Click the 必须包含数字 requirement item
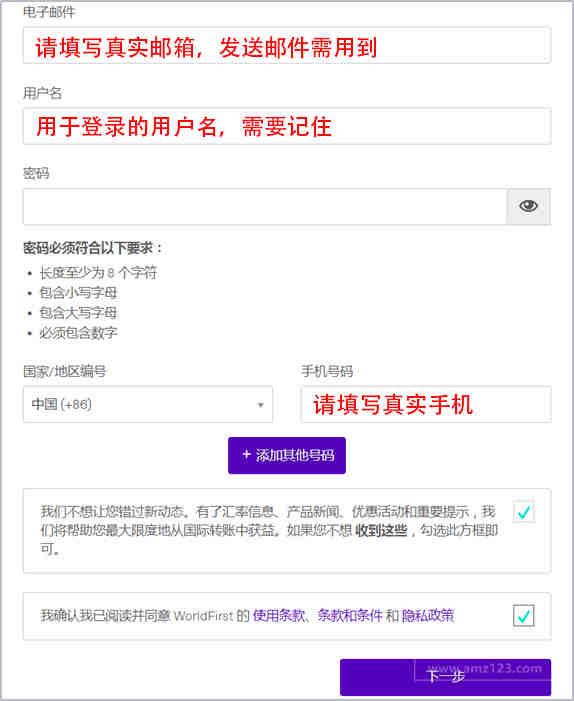 click(x=79, y=333)
